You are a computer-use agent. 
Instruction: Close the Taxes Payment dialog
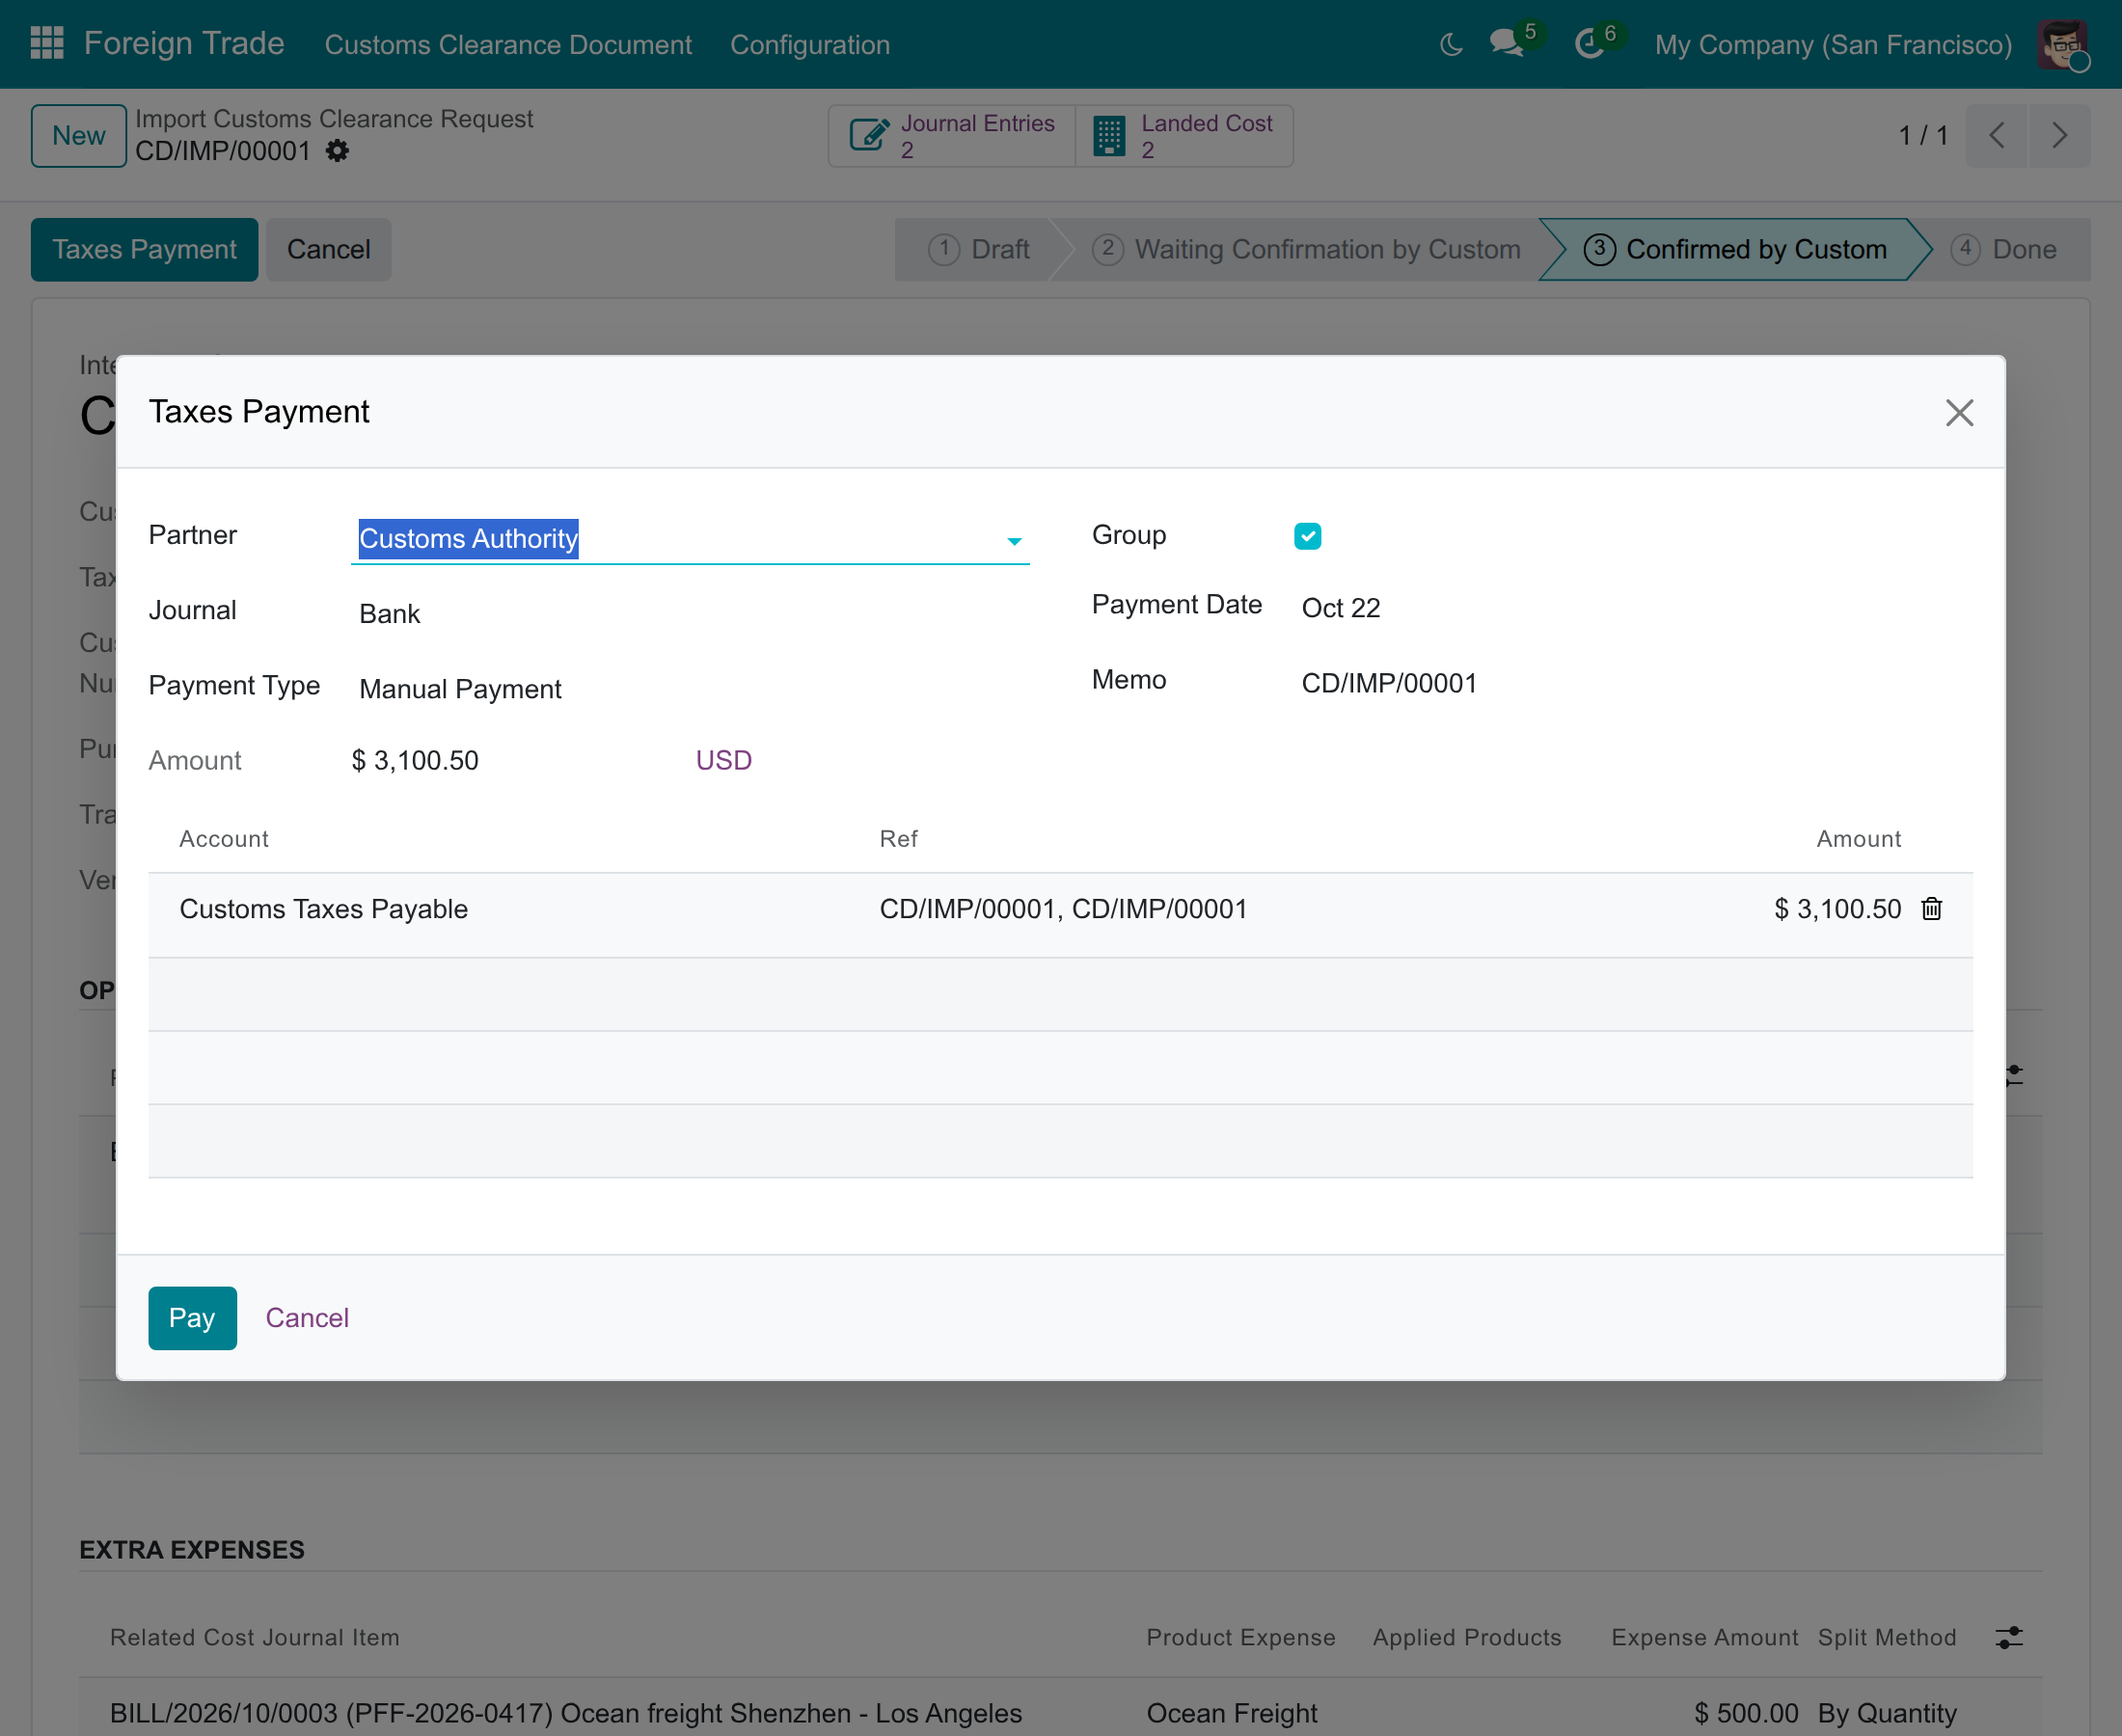click(x=1959, y=412)
